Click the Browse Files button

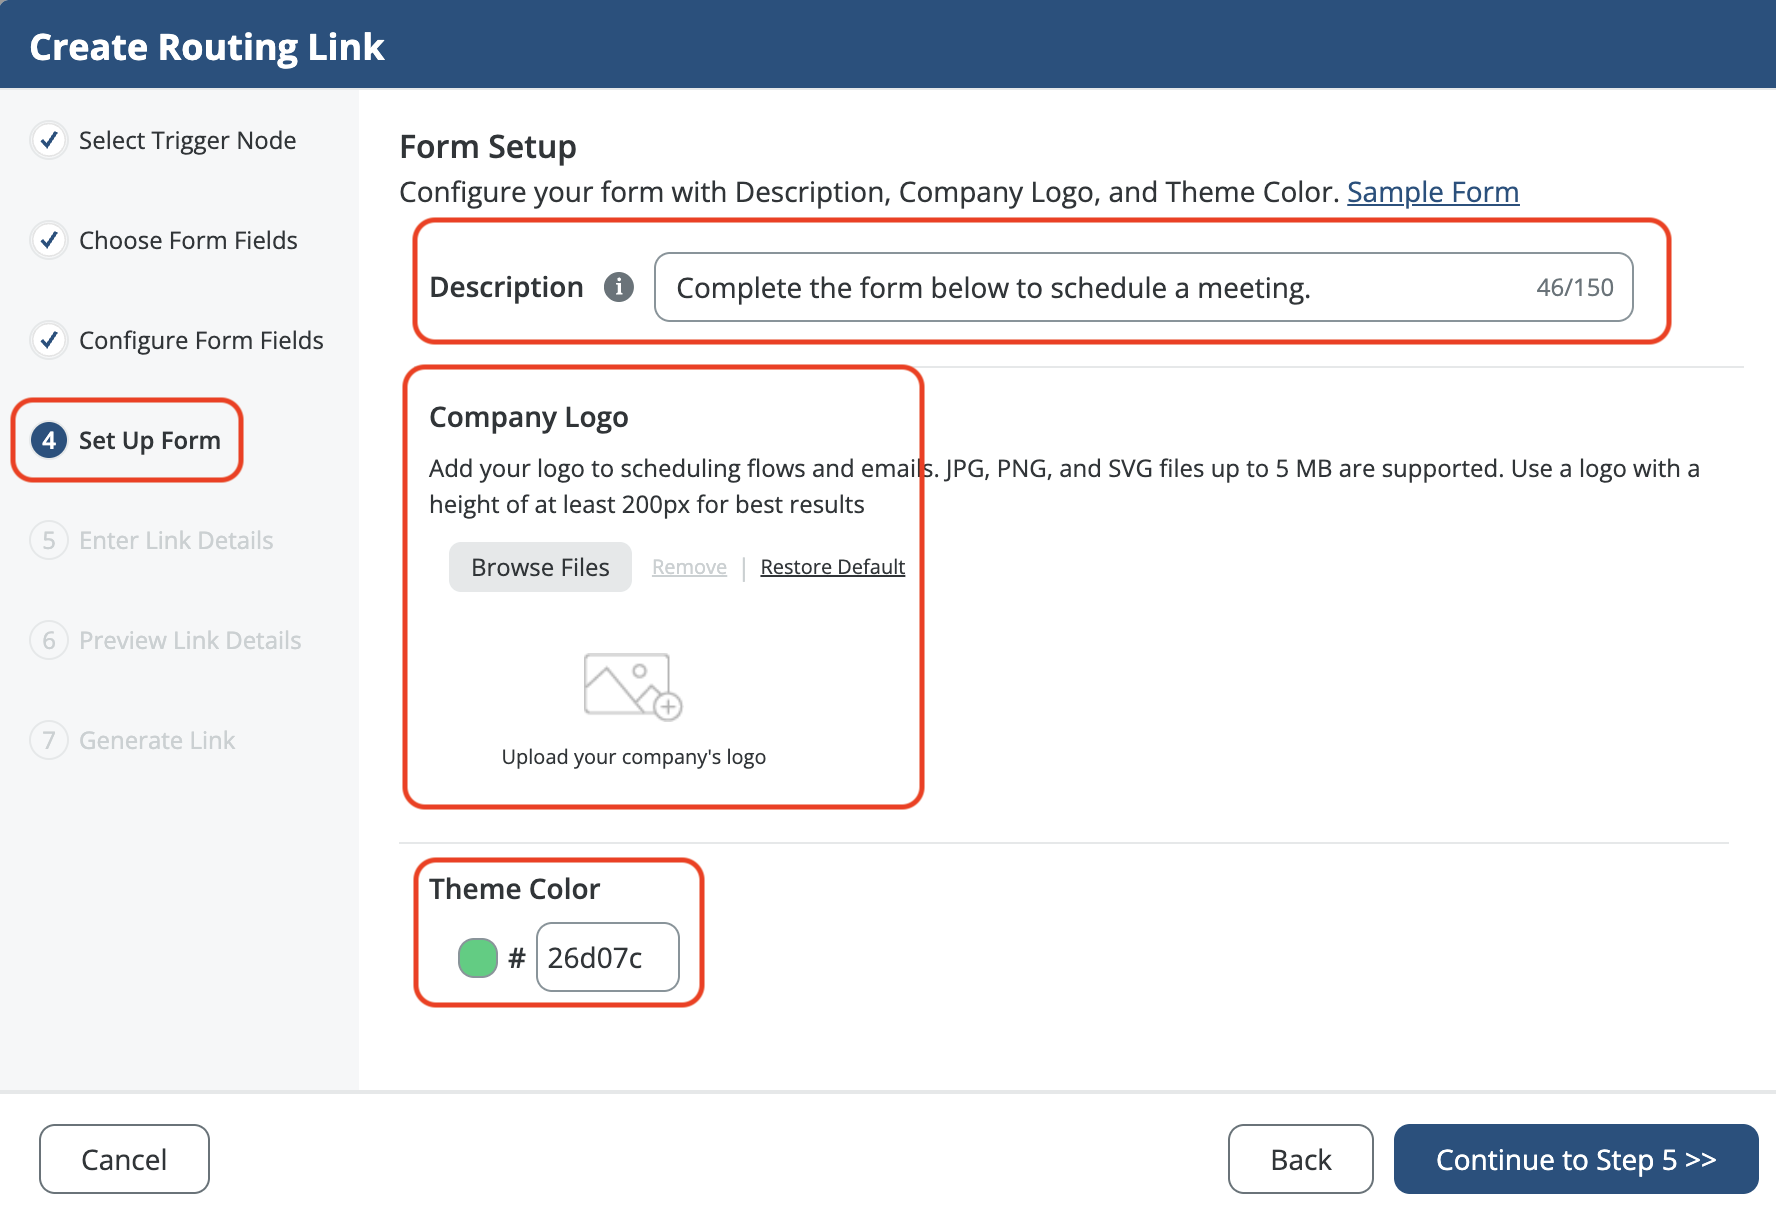[540, 567]
